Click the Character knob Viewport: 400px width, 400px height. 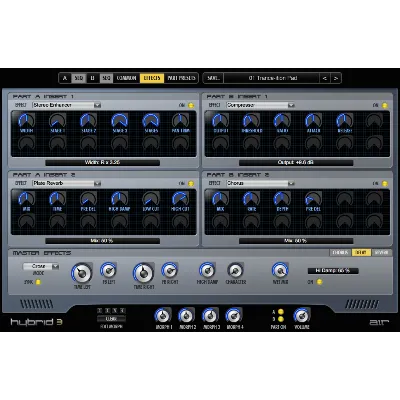(236, 270)
